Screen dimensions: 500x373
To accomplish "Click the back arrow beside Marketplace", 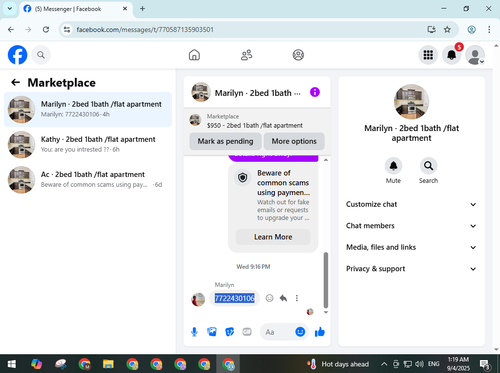I will [x=15, y=82].
